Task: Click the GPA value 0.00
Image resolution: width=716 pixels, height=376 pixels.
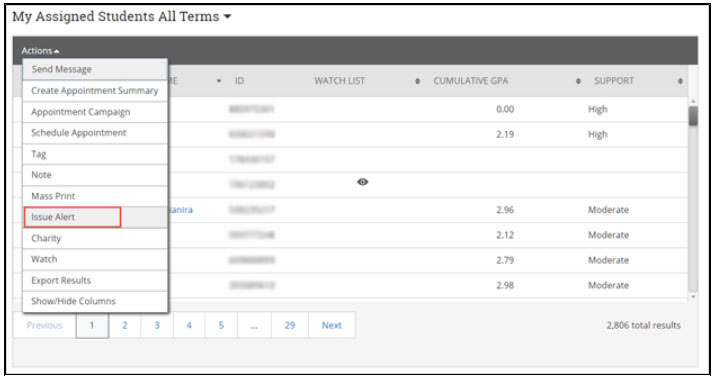Action: (x=505, y=109)
